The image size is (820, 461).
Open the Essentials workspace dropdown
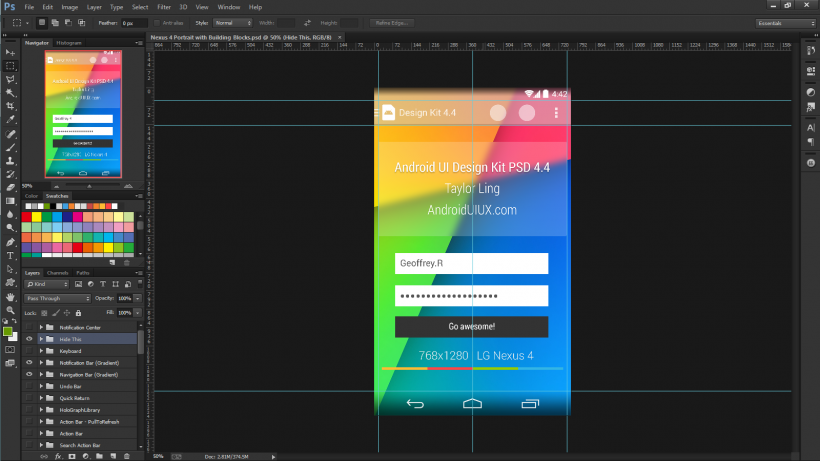click(785, 23)
